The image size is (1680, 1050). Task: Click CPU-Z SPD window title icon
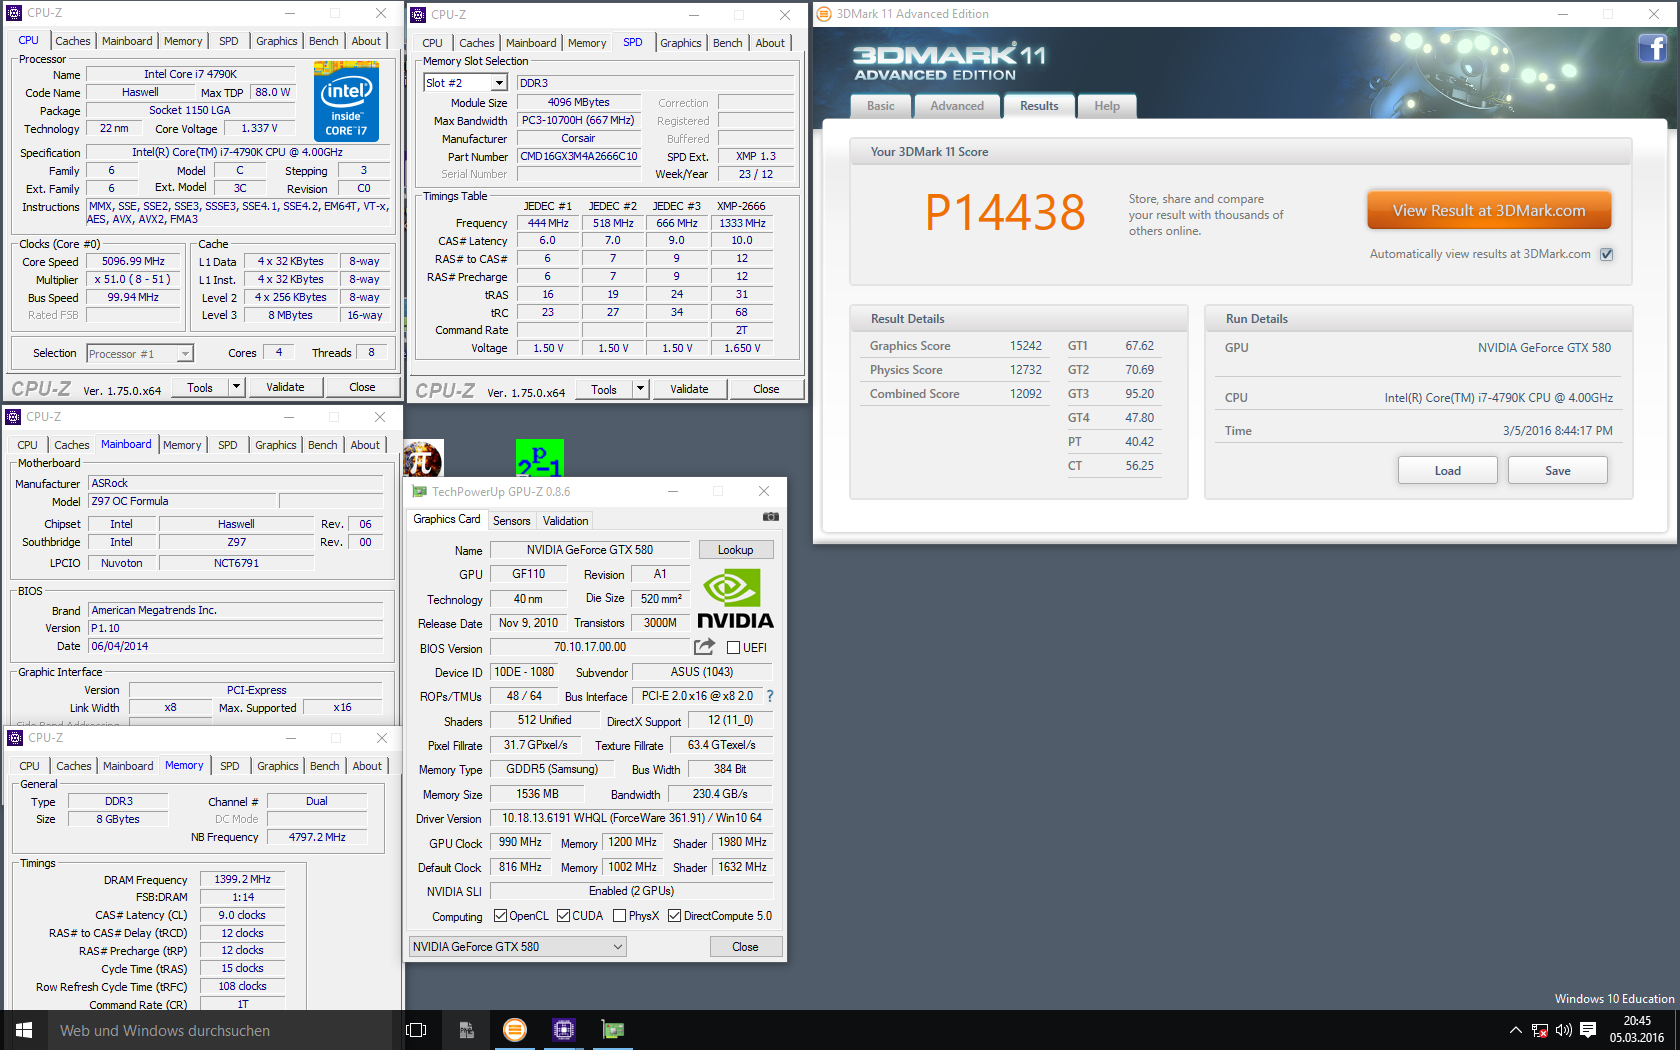click(x=418, y=15)
